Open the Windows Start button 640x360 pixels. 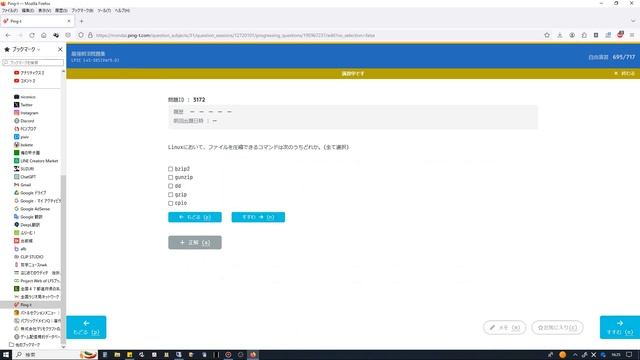[6, 355]
